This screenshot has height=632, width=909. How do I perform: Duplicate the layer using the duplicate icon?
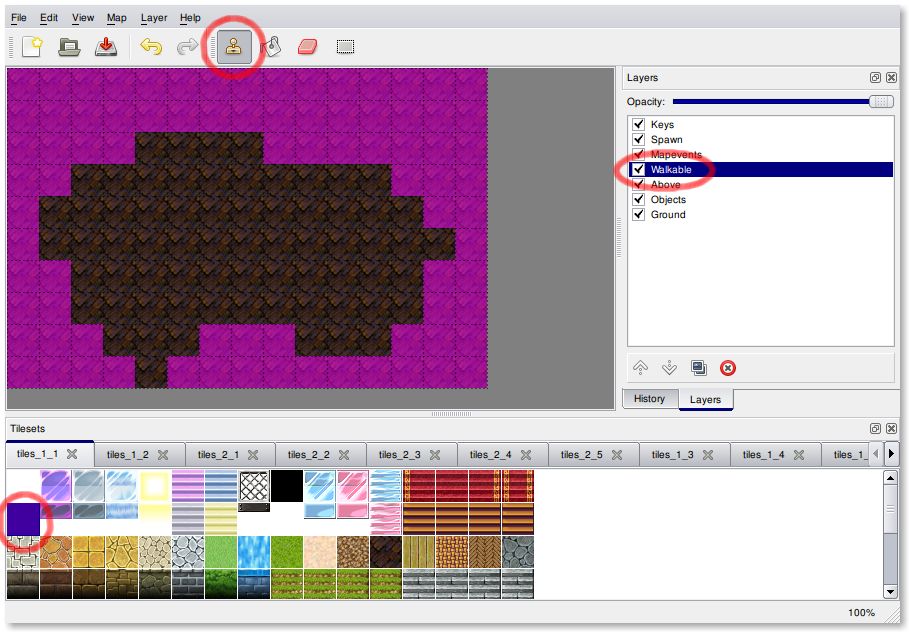[699, 368]
